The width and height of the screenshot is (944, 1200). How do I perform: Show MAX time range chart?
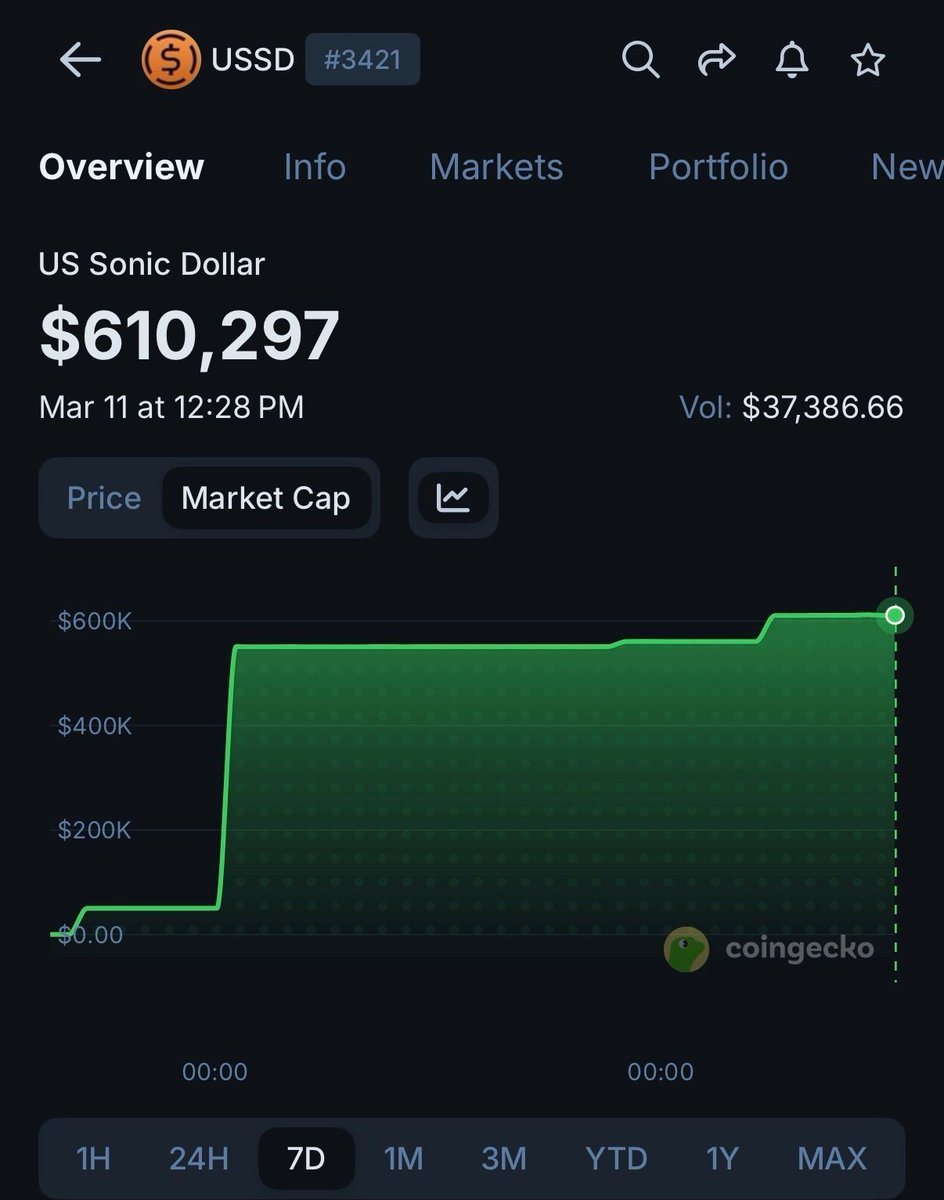coord(832,1159)
